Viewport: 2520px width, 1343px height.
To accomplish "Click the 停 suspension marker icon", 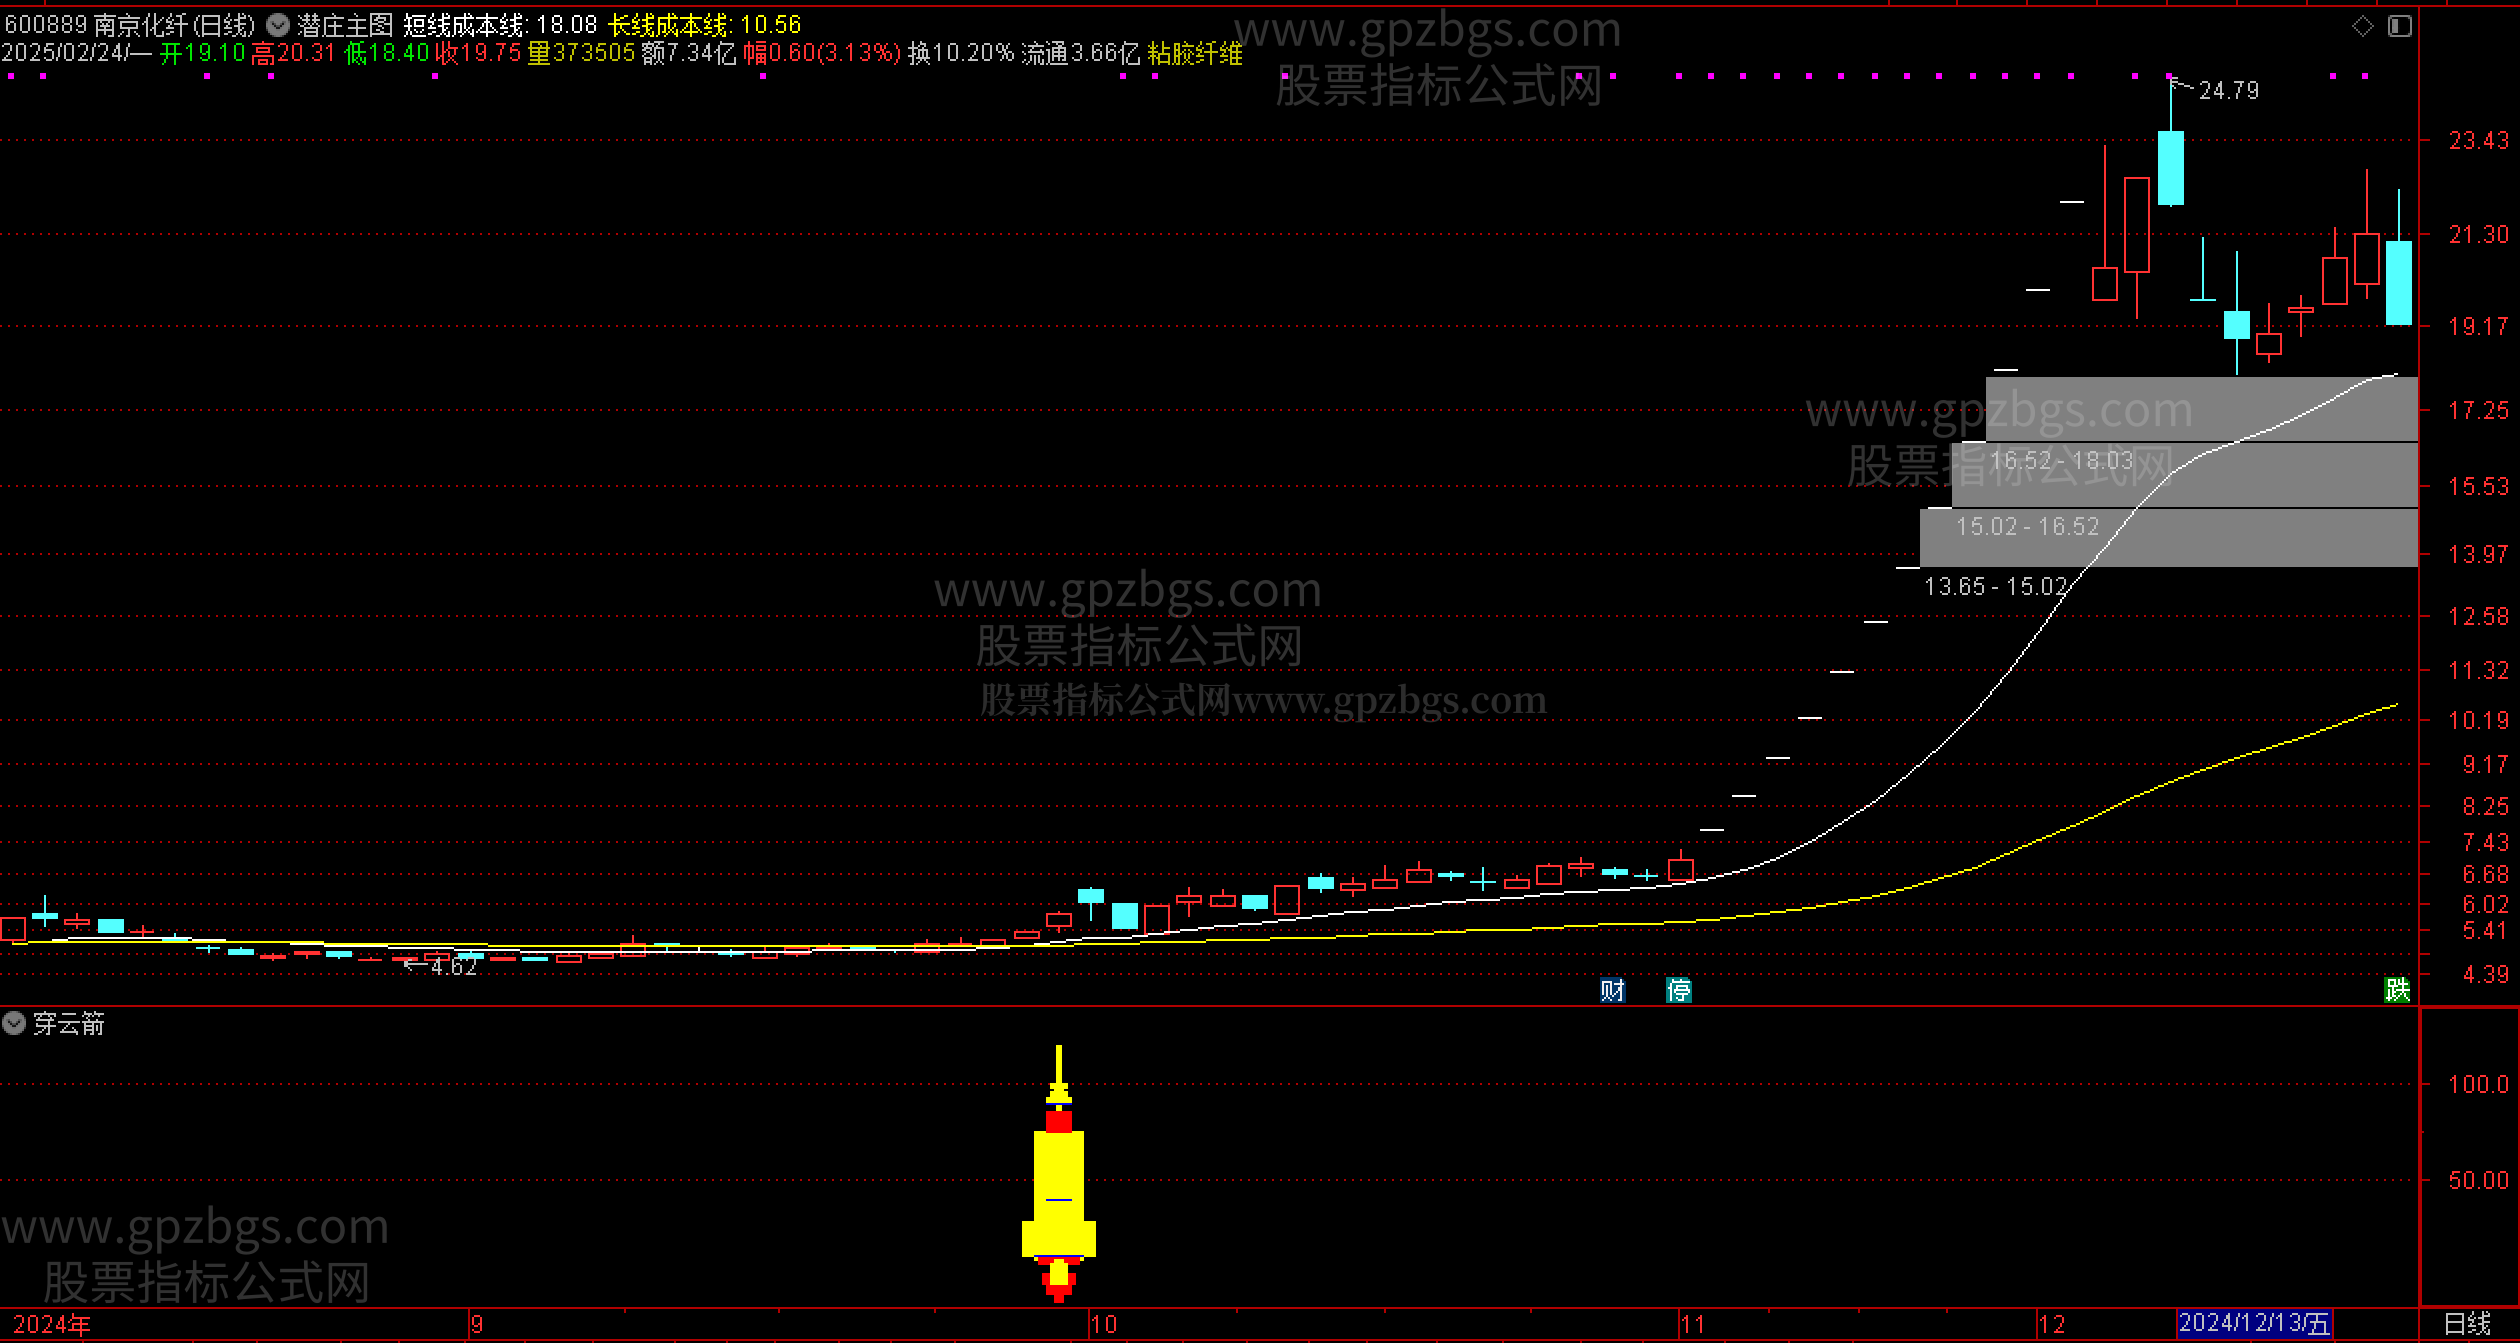I will pos(1679,990).
